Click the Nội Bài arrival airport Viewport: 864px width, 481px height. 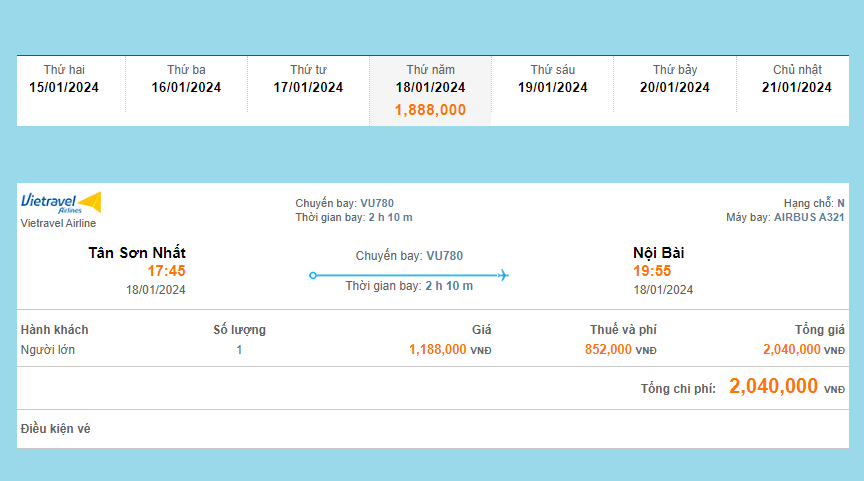click(x=659, y=253)
